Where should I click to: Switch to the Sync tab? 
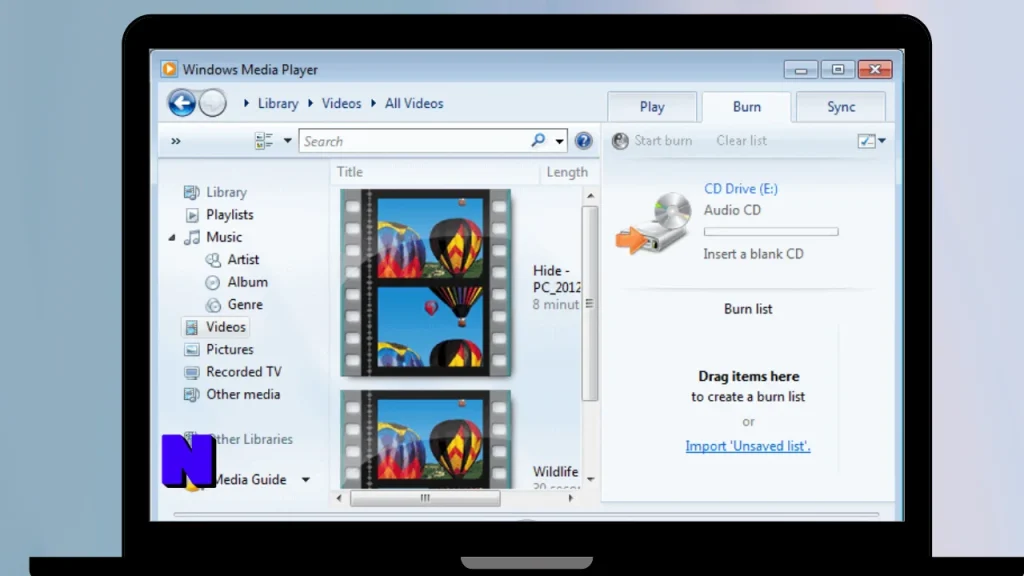(841, 107)
